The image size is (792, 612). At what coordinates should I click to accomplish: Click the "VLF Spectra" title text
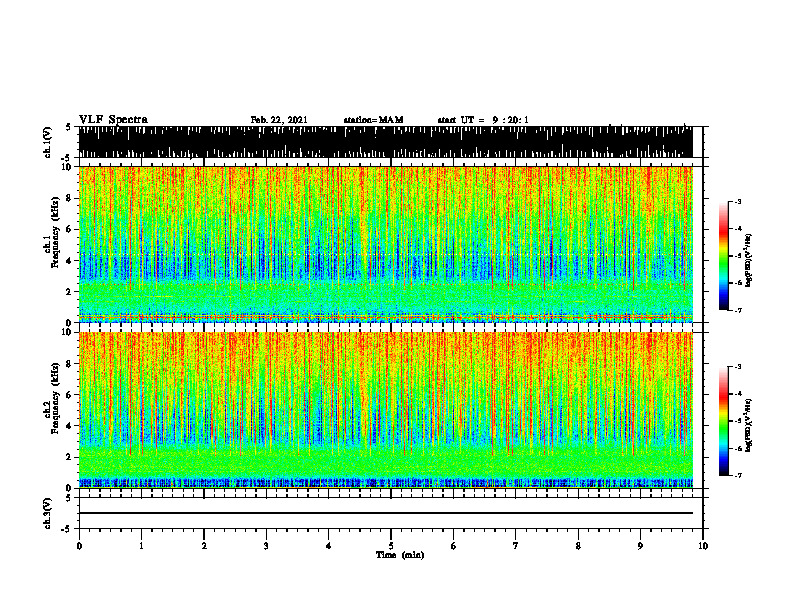(113, 120)
